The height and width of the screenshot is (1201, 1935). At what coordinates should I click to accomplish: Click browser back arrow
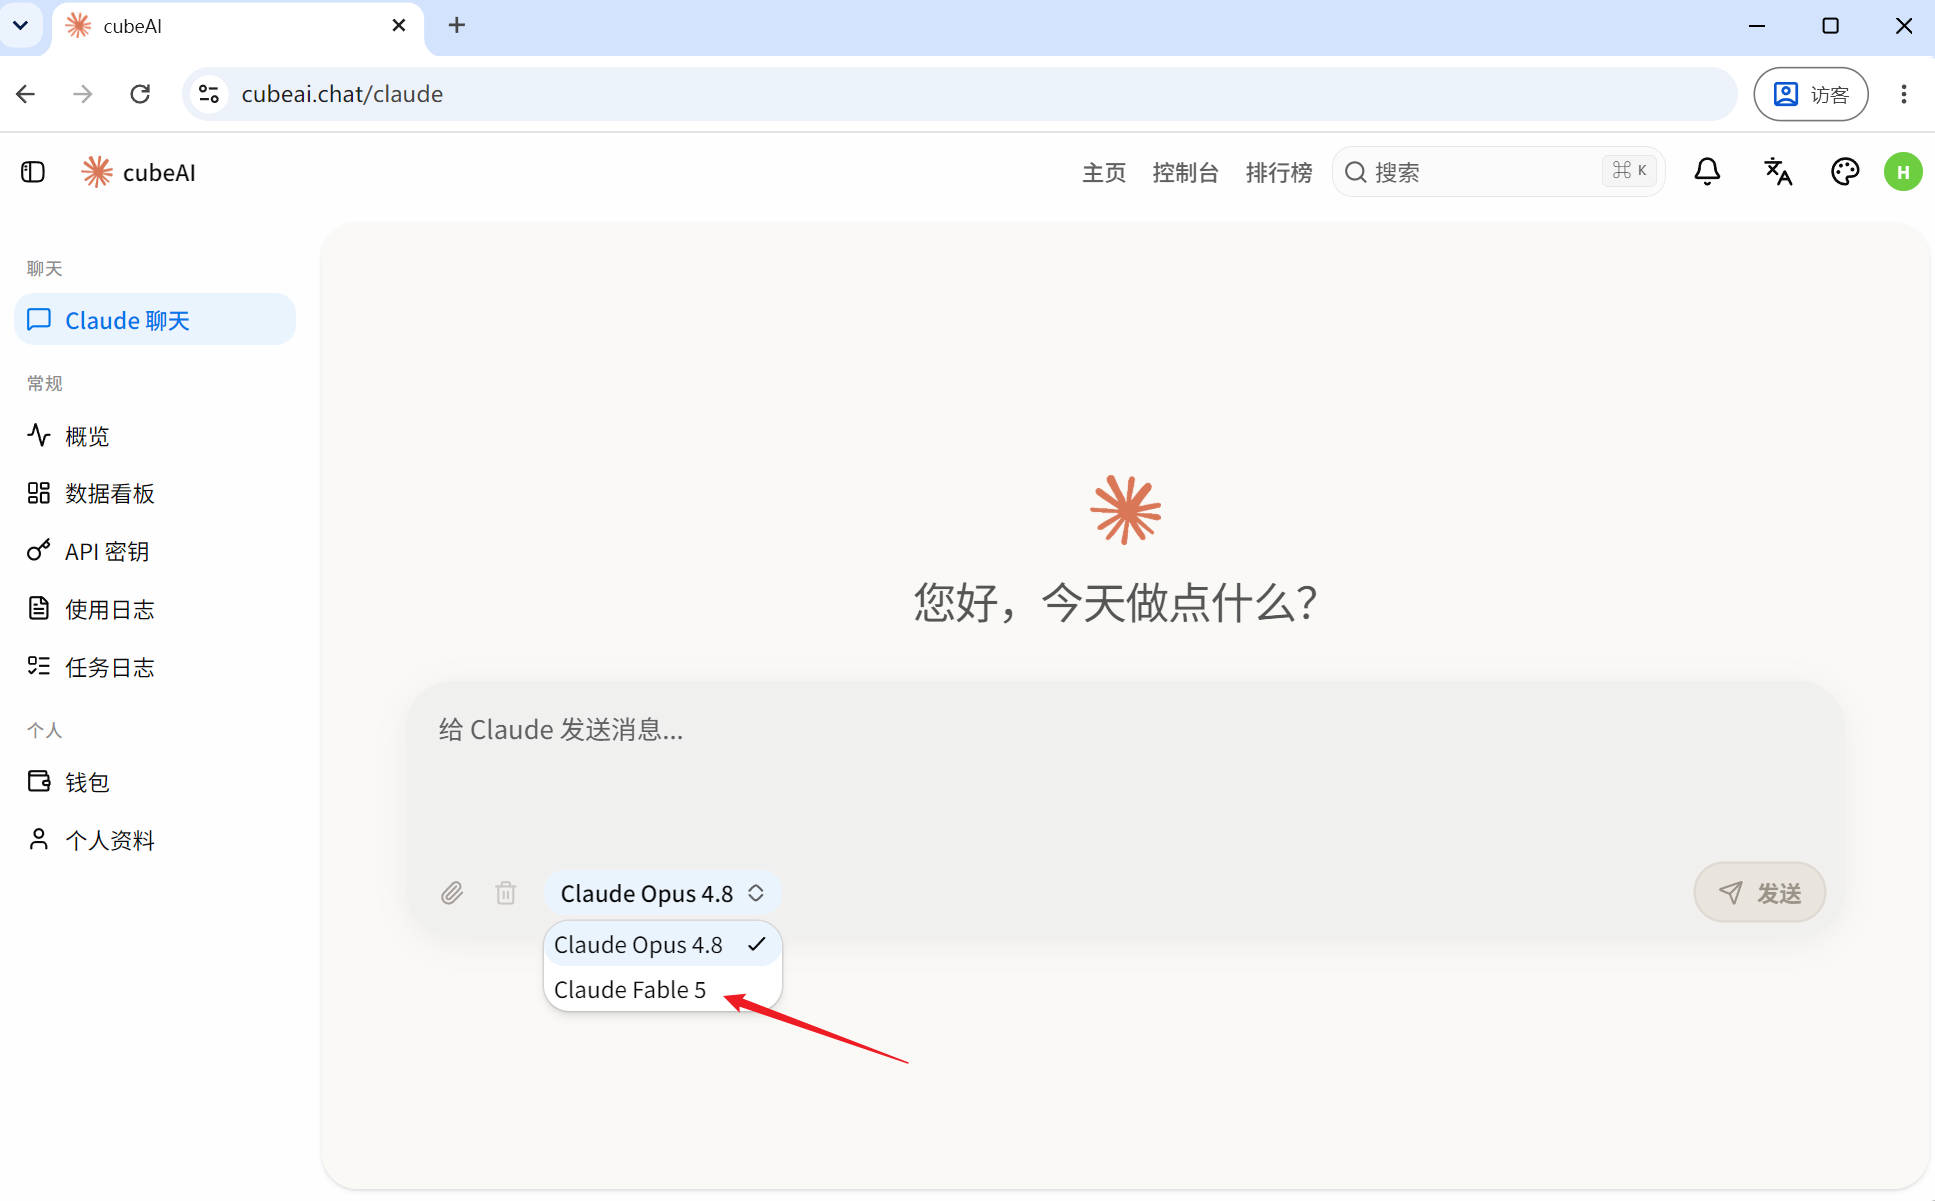26,94
